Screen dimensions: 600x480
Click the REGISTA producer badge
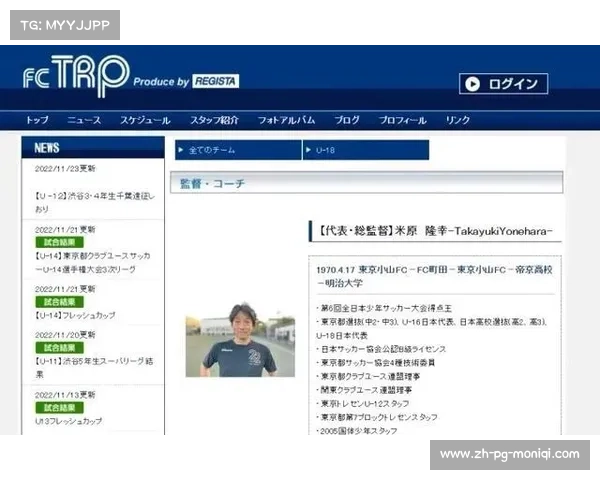tap(215, 81)
